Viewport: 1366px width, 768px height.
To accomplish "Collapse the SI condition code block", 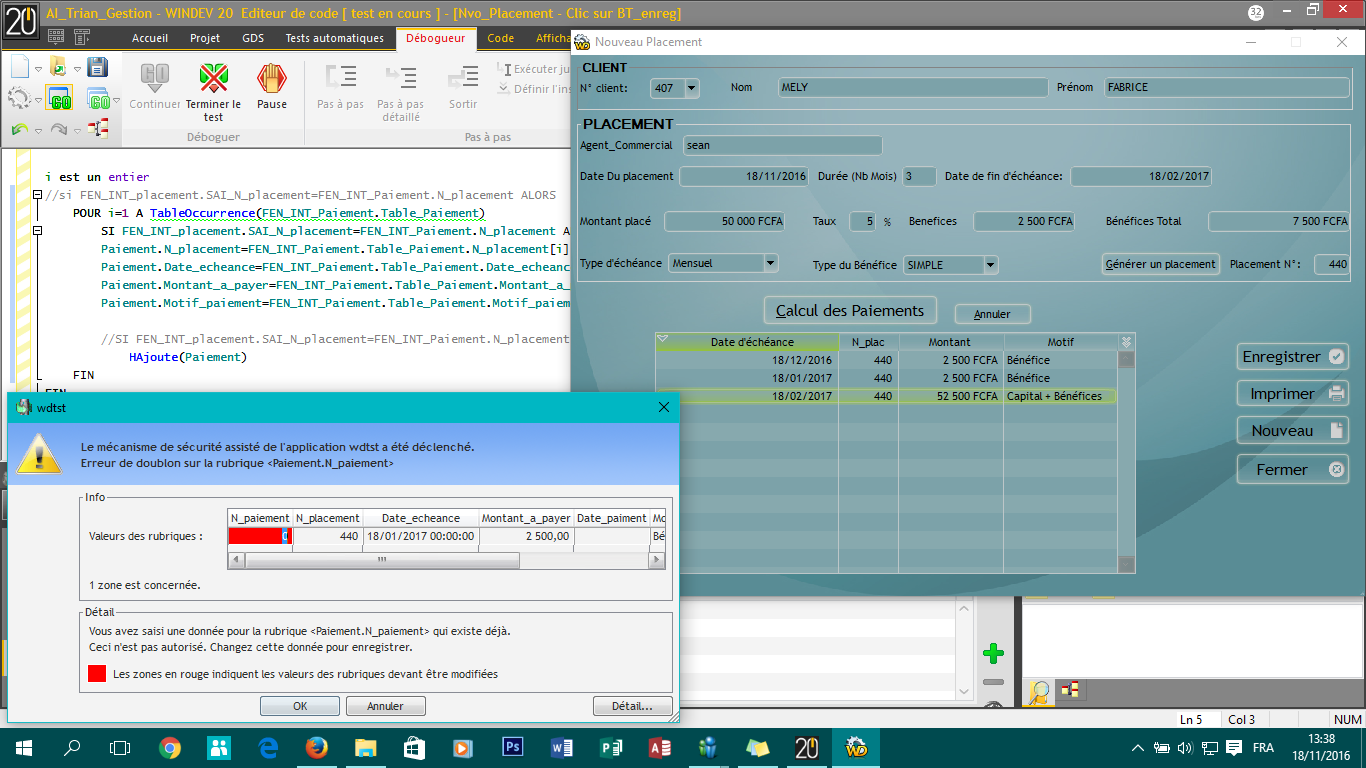I will click(37, 231).
